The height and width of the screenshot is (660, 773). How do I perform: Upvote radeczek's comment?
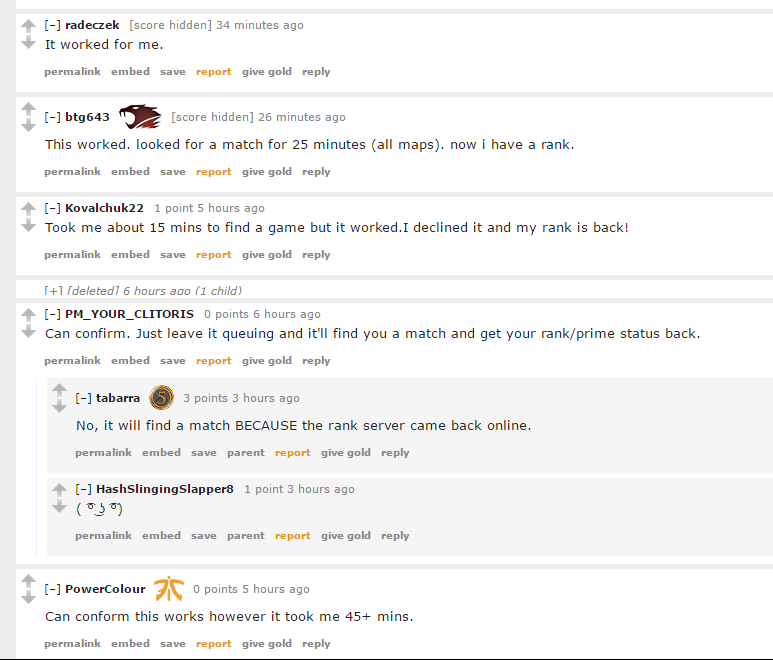click(x=29, y=25)
